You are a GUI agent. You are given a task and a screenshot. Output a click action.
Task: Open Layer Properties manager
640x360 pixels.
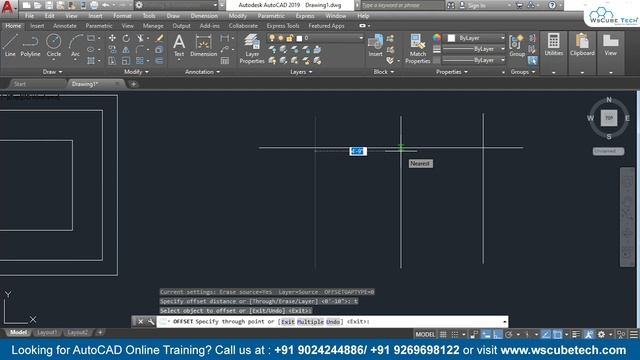(x=252, y=49)
